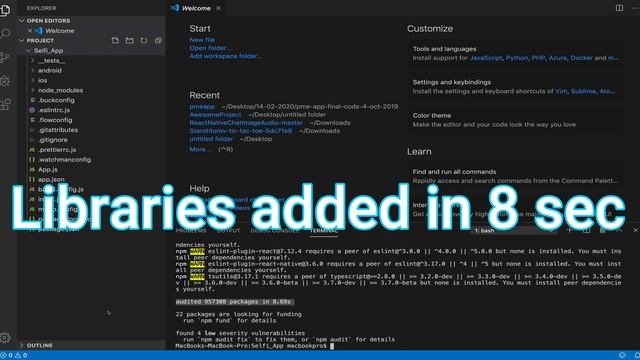Install JavaScript language support link
This screenshot has height=360, width=640.
pyautogui.click(x=486, y=58)
